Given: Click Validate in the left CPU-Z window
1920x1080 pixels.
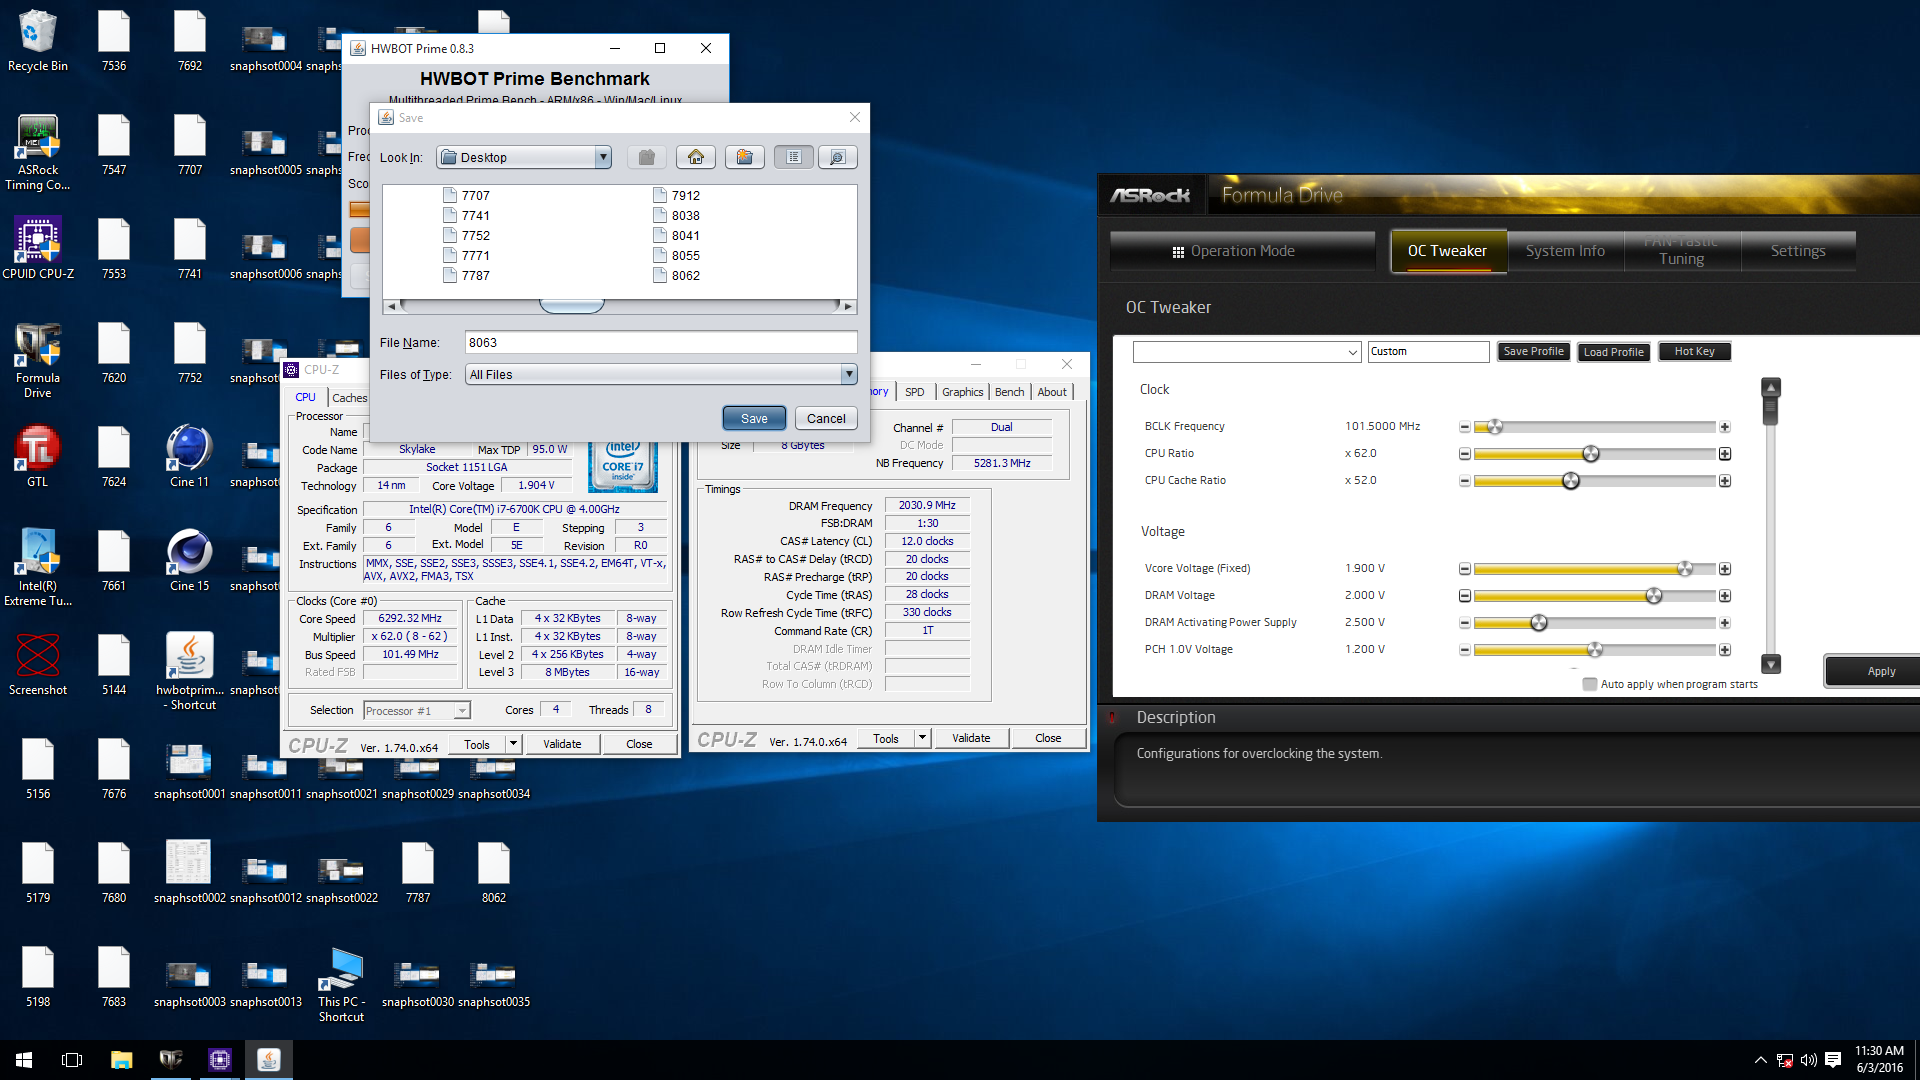Looking at the screenshot, I should [562, 744].
